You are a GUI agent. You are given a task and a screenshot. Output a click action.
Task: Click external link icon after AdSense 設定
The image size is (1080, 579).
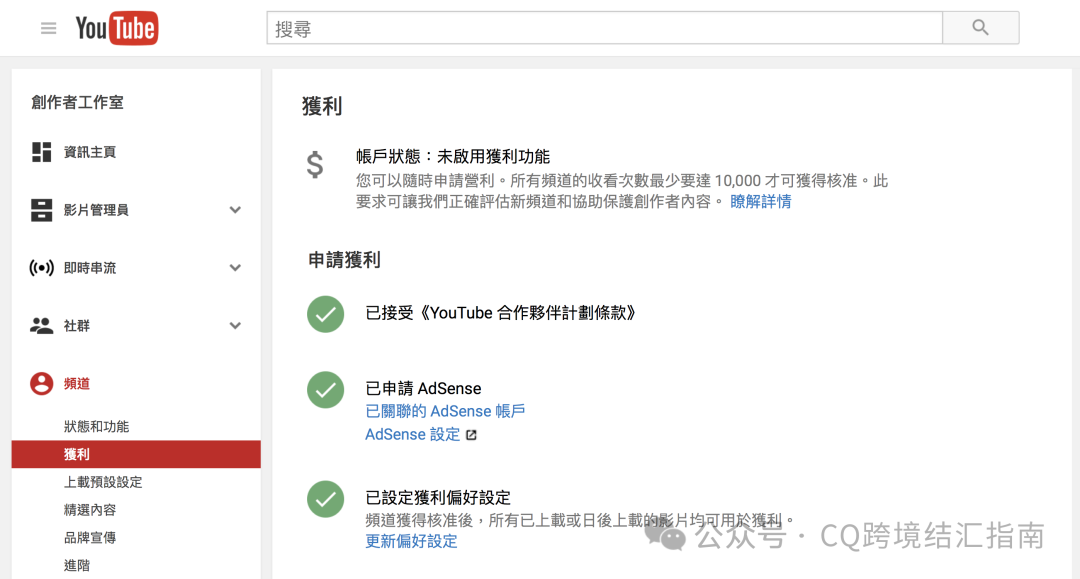click(x=471, y=435)
